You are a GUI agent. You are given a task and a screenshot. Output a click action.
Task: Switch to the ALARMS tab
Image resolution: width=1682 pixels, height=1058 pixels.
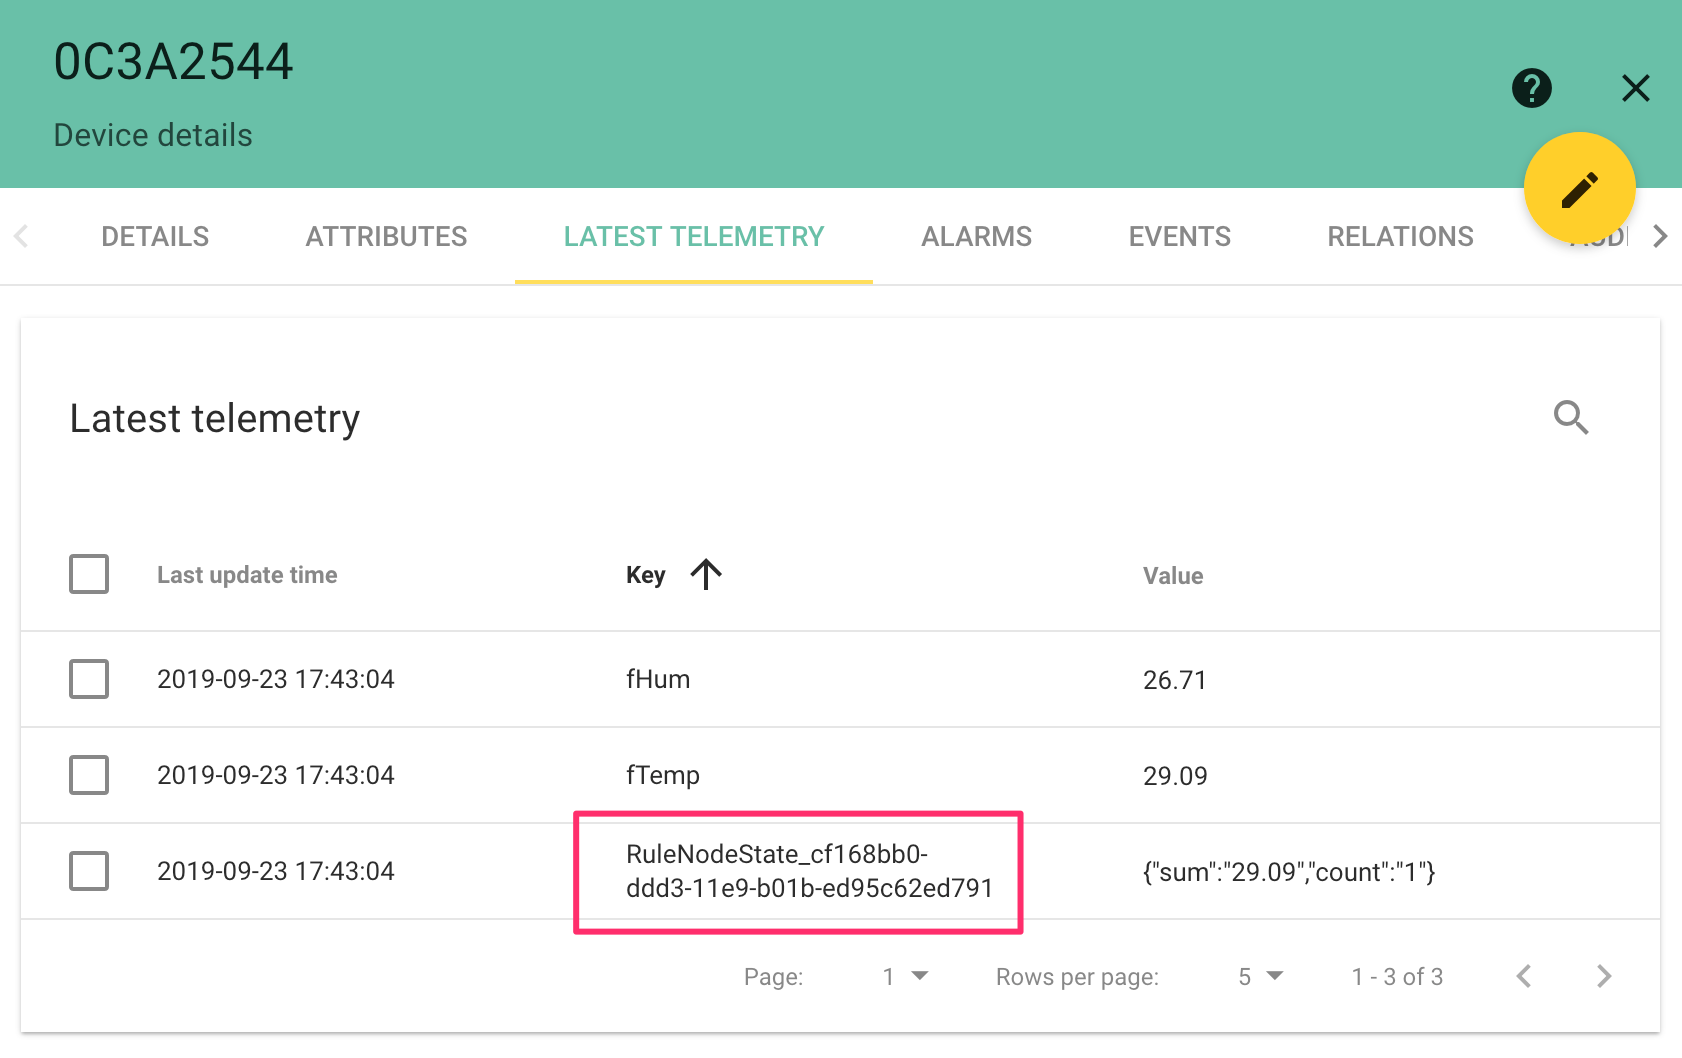coord(976,236)
